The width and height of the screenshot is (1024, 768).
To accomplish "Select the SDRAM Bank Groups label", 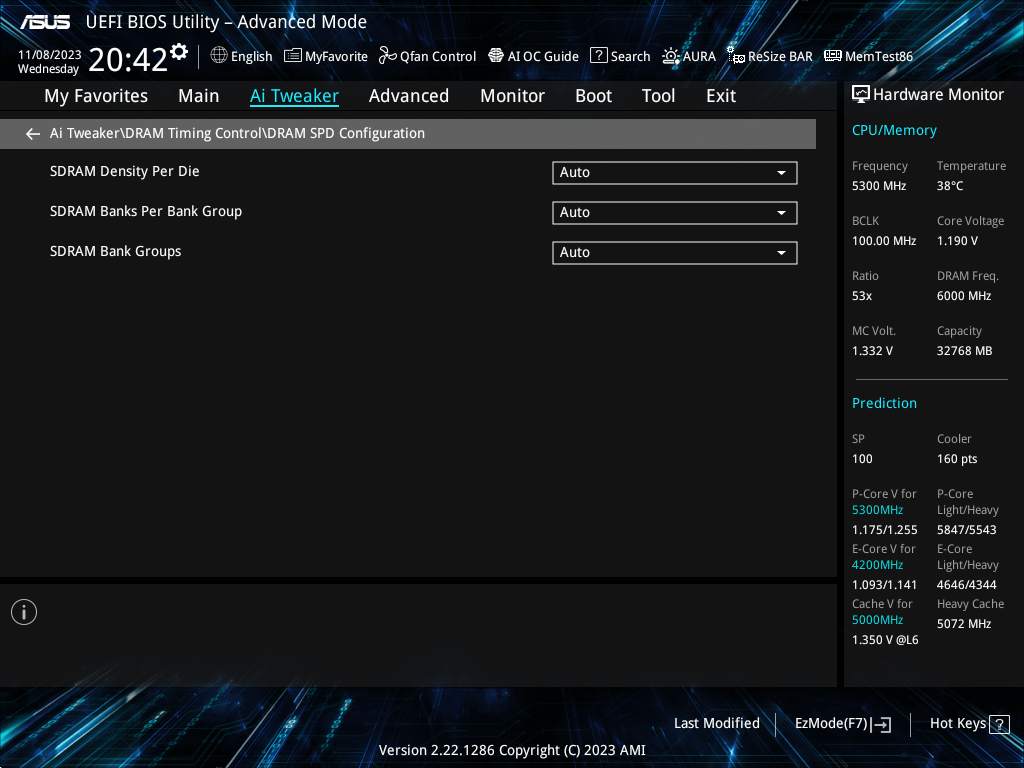I will (x=116, y=251).
